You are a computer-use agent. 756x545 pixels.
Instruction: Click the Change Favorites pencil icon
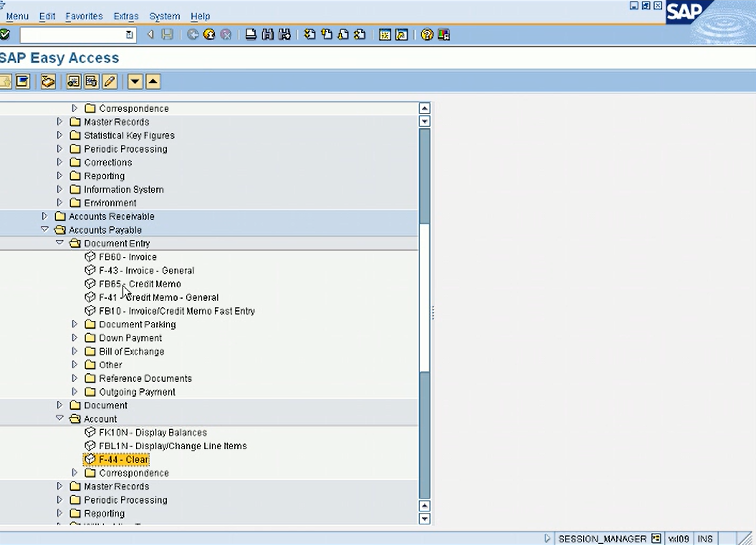click(x=109, y=82)
